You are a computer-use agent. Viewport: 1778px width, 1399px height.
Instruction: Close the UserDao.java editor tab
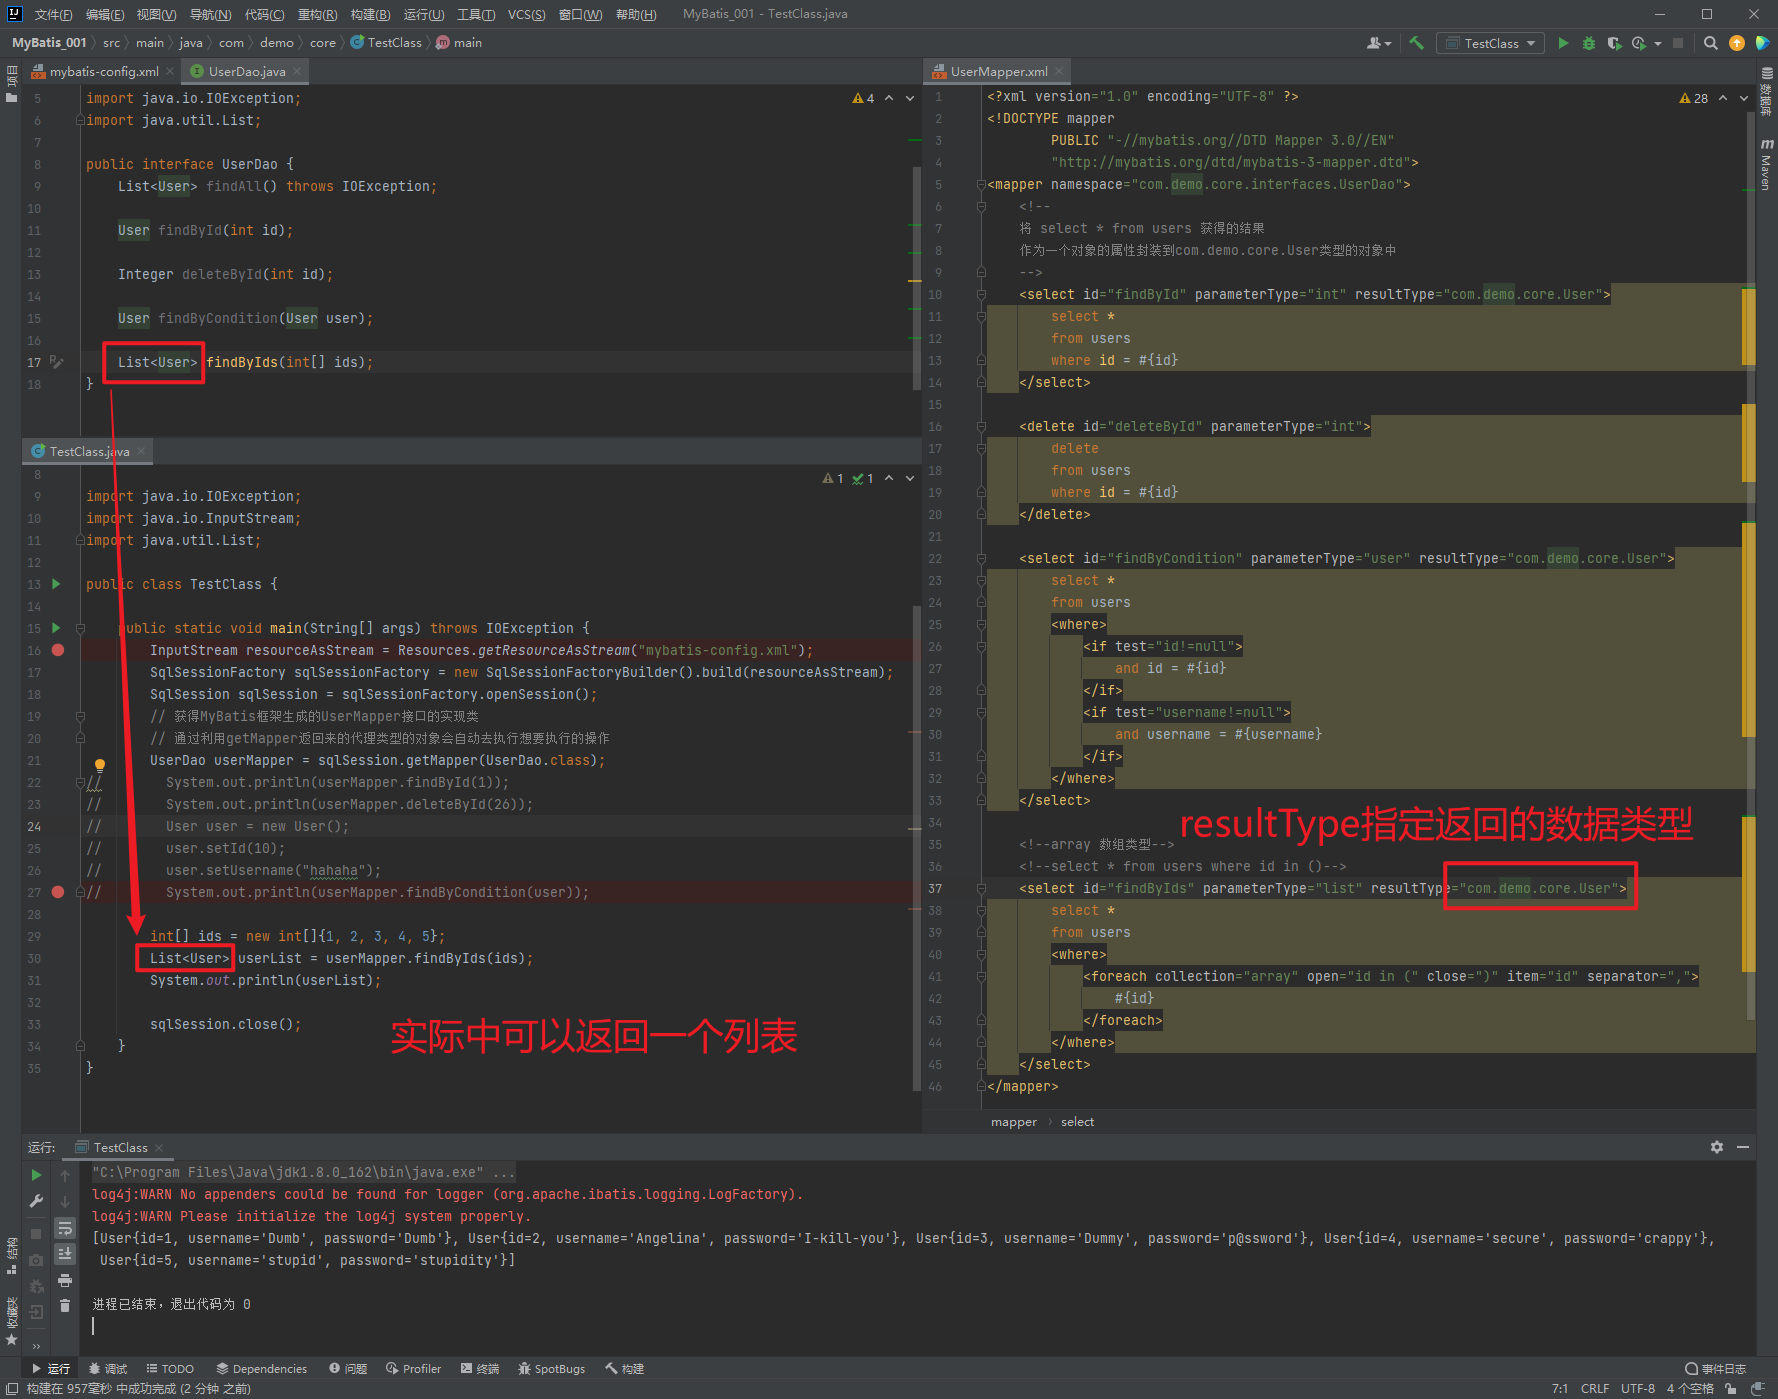[297, 71]
